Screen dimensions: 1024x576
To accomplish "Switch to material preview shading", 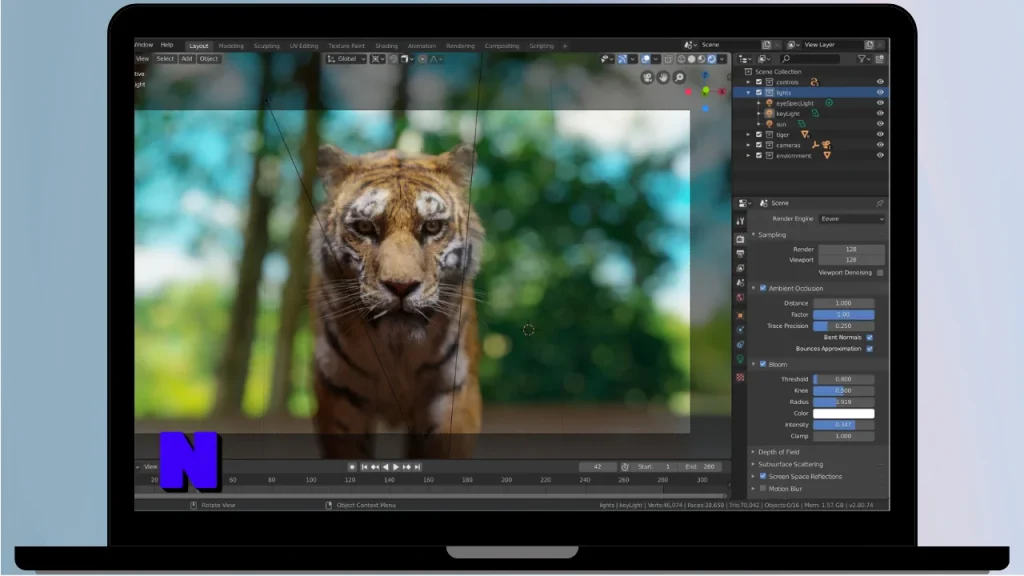I will [x=701, y=59].
